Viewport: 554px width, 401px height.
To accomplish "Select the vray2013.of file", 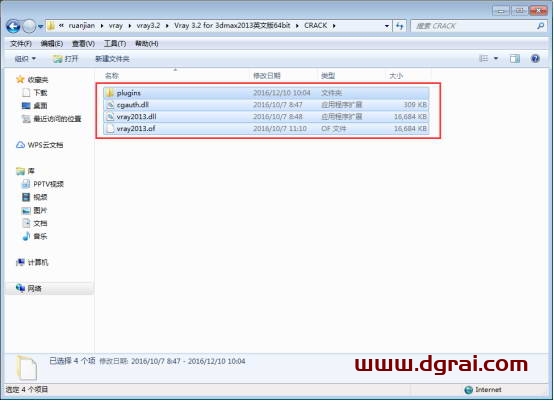I will (266, 129).
